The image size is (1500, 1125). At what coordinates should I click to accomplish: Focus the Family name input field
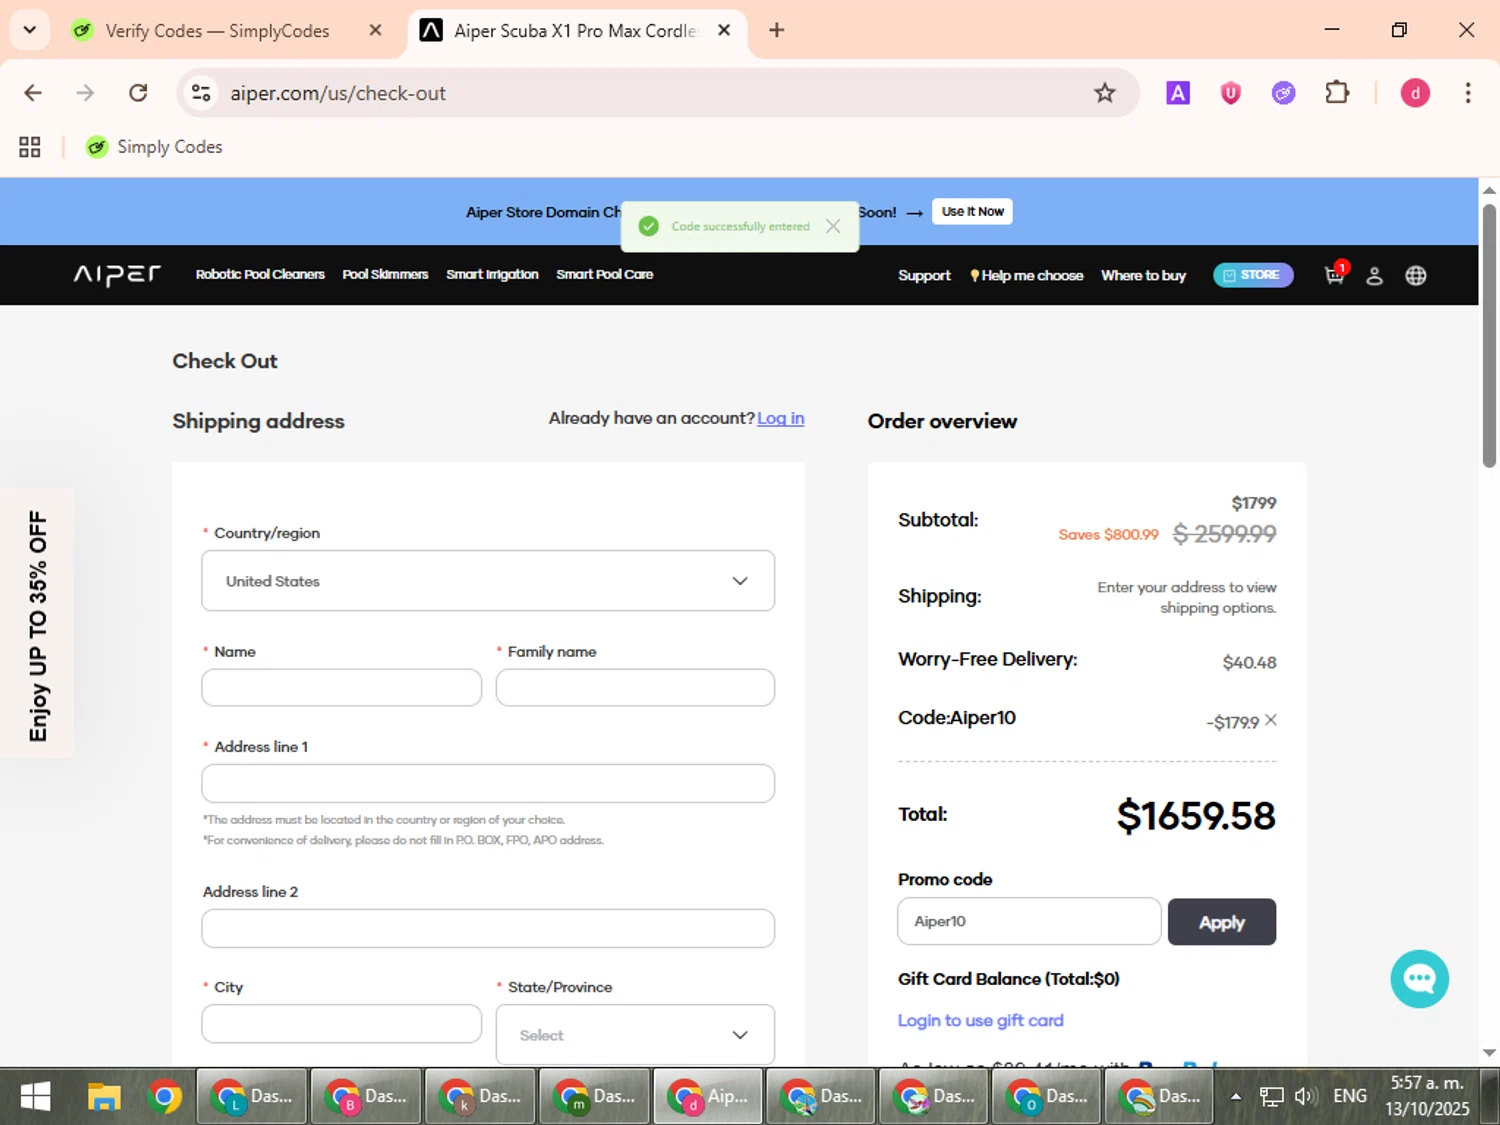(635, 687)
